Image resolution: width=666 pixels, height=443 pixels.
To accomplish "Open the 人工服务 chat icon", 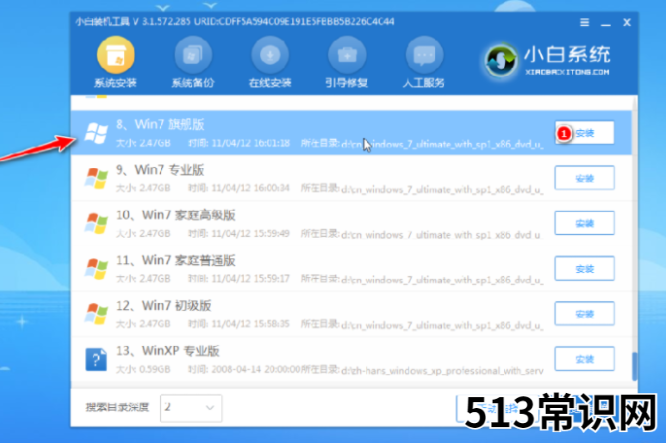I will tap(424, 55).
